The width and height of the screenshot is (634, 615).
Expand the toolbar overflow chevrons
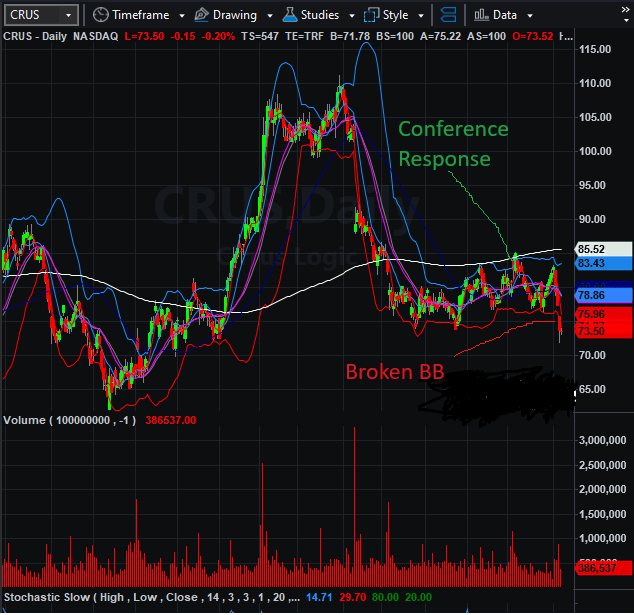(x=625, y=15)
